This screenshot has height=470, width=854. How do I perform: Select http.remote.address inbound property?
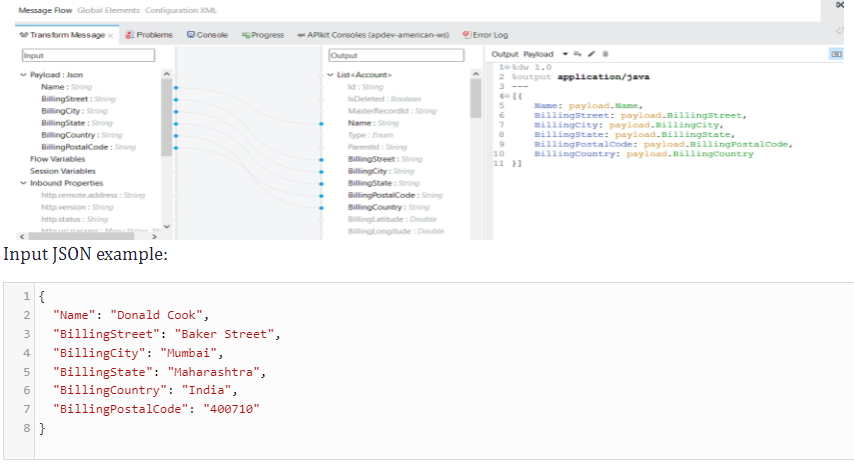[93, 195]
